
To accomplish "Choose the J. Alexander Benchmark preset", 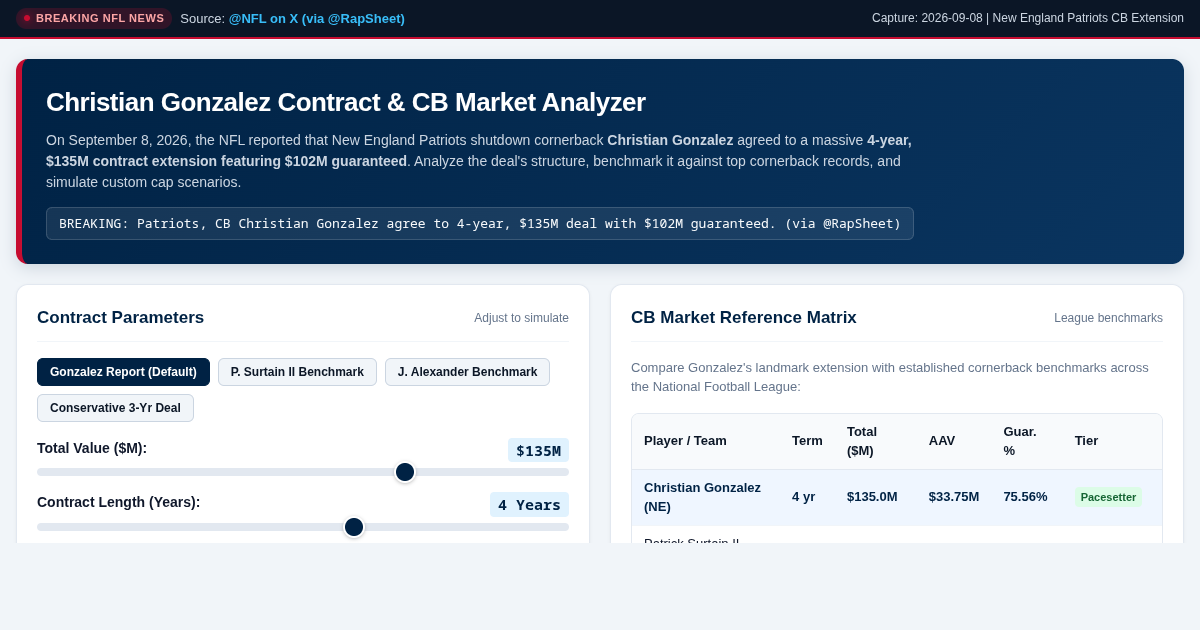I will [467, 372].
